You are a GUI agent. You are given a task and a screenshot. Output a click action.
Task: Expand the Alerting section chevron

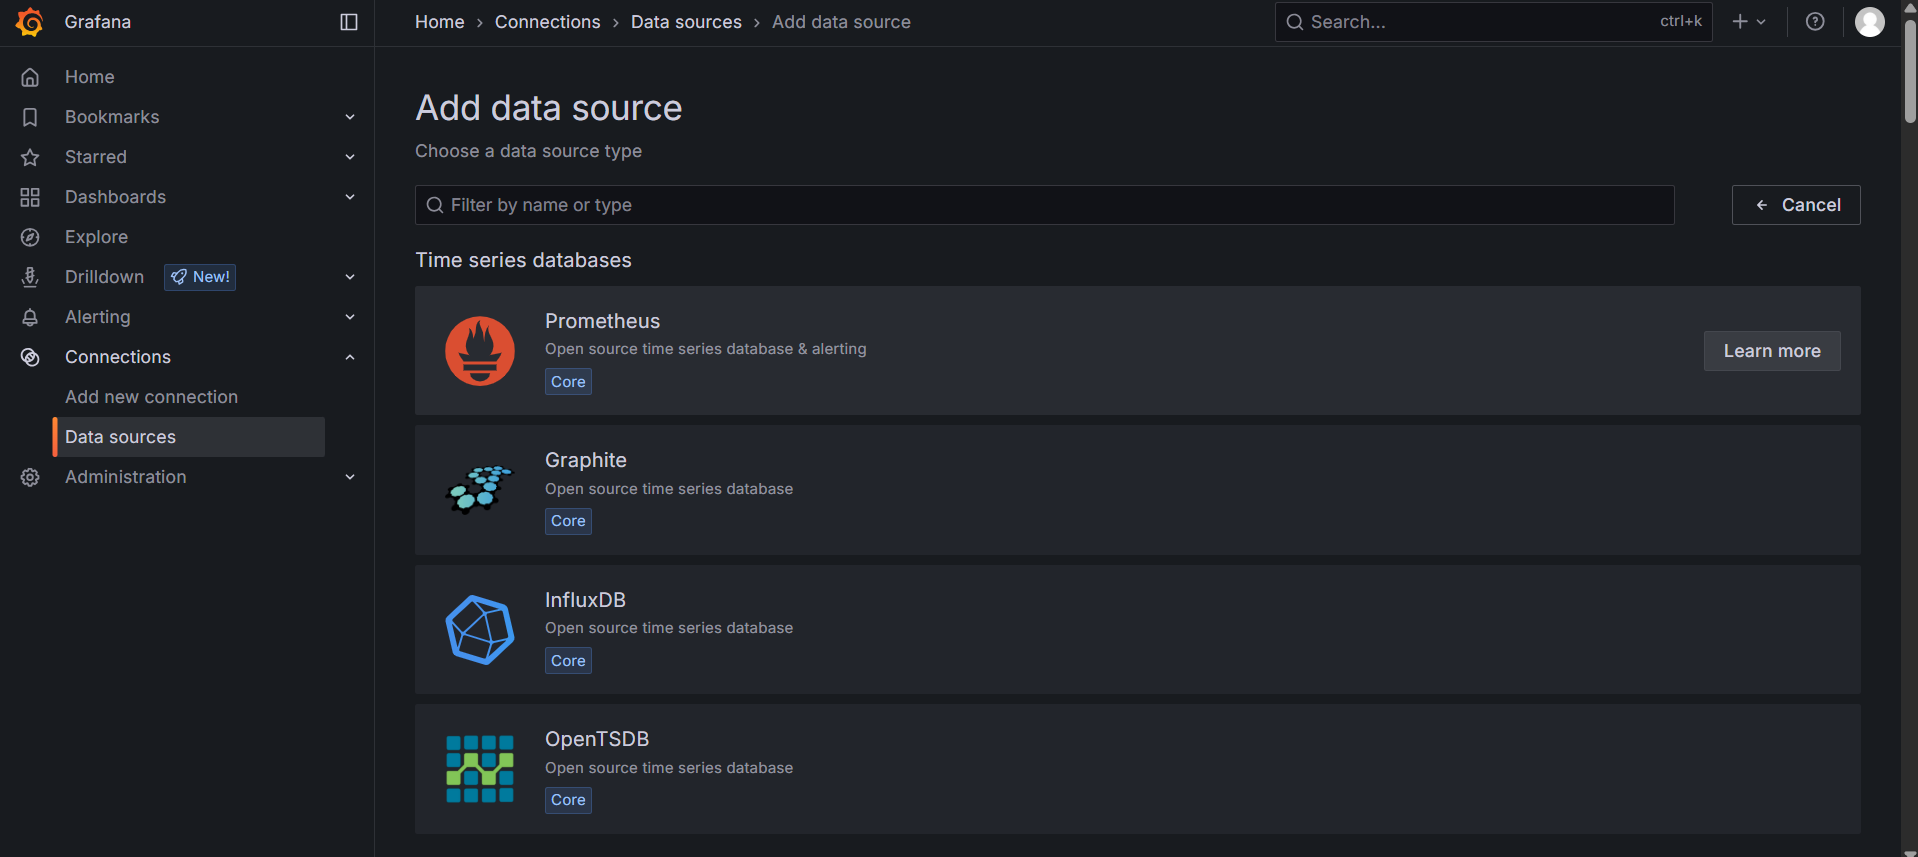coord(350,317)
